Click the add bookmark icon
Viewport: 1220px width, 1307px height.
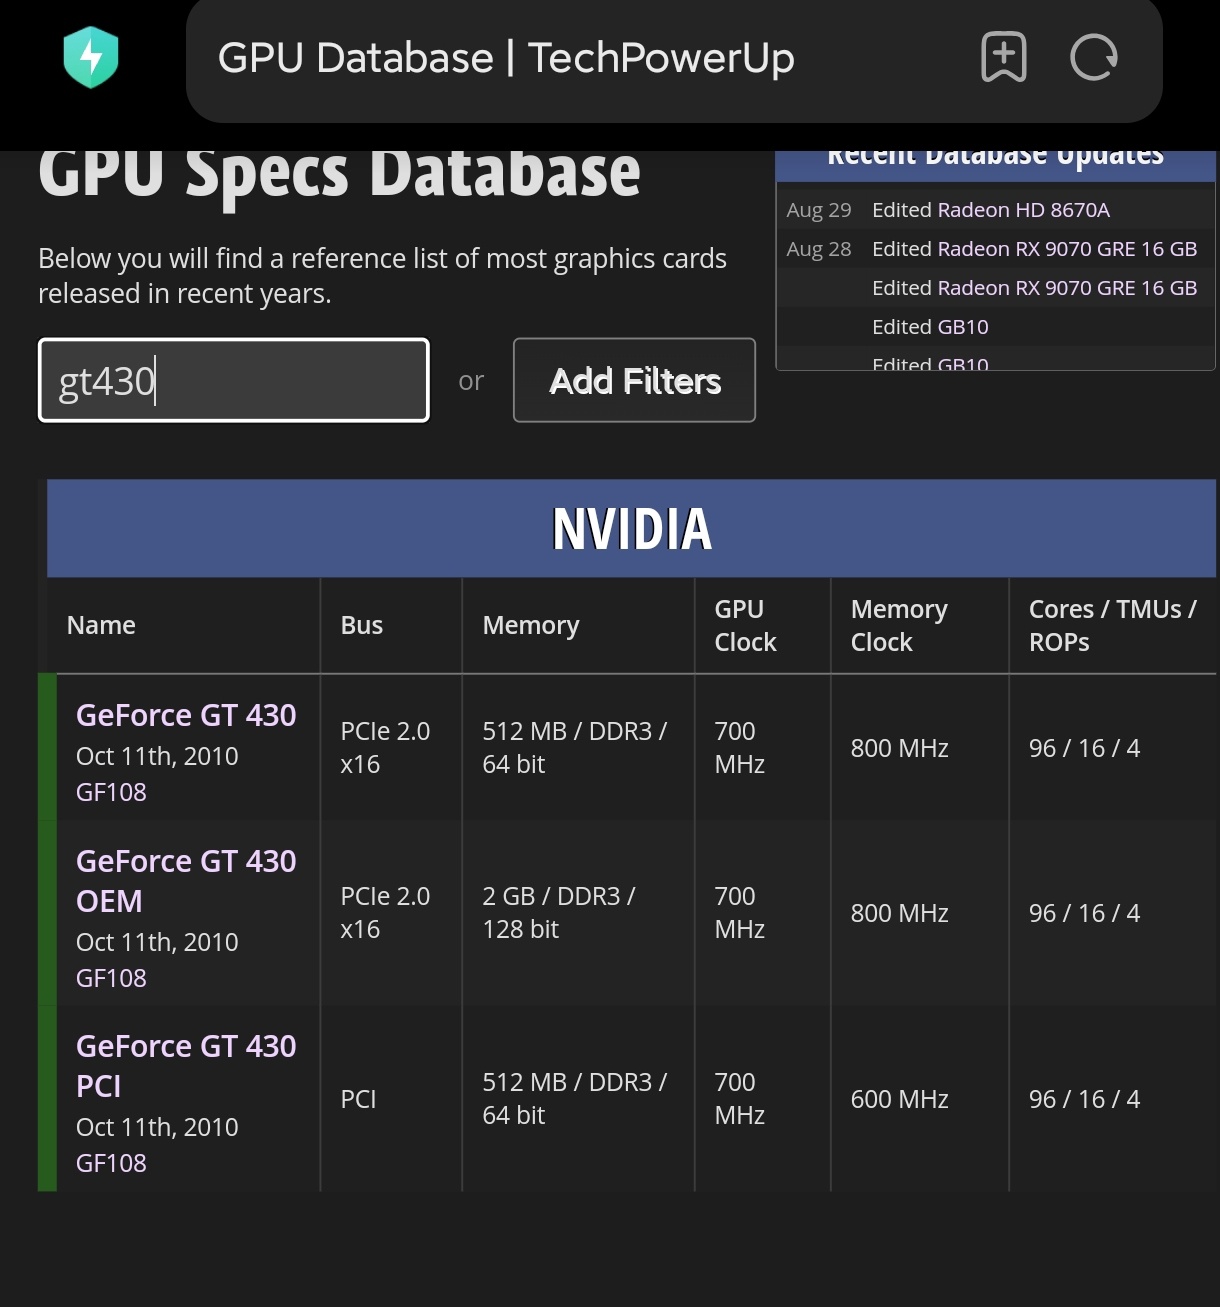click(1003, 57)
